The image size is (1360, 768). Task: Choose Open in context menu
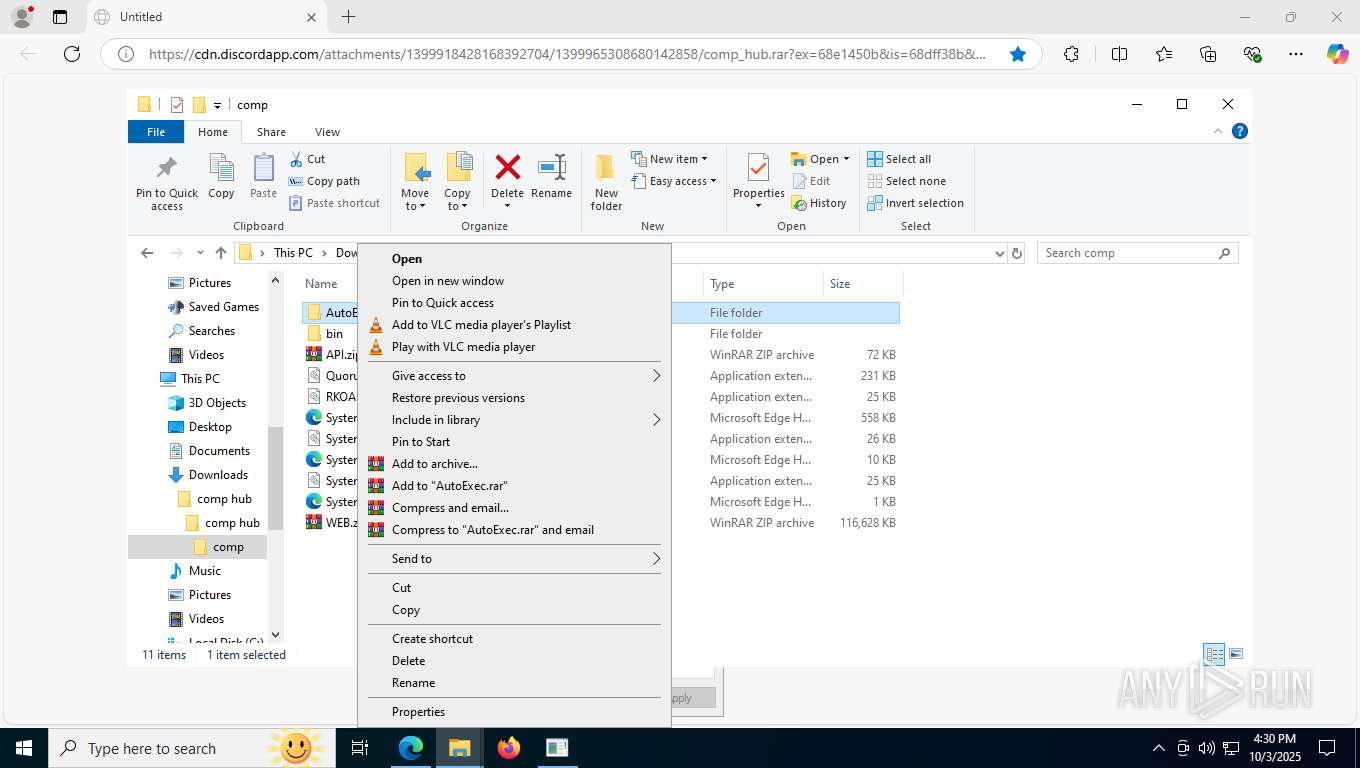(x=514, y=259)
